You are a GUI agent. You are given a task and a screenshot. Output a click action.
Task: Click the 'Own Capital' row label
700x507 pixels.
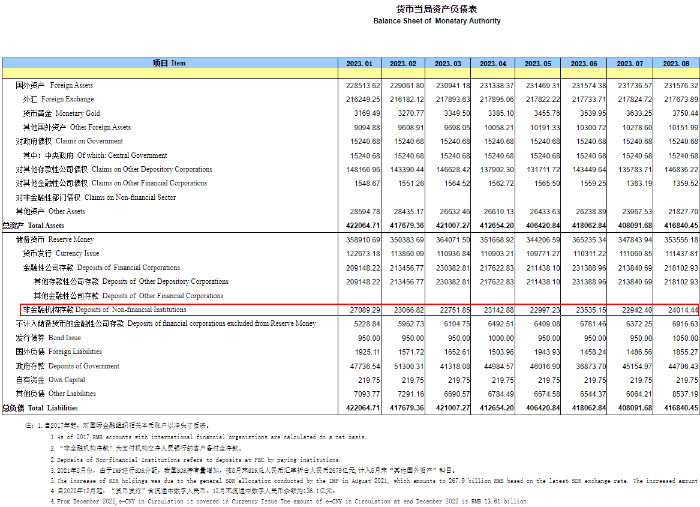tap(67, 380)
